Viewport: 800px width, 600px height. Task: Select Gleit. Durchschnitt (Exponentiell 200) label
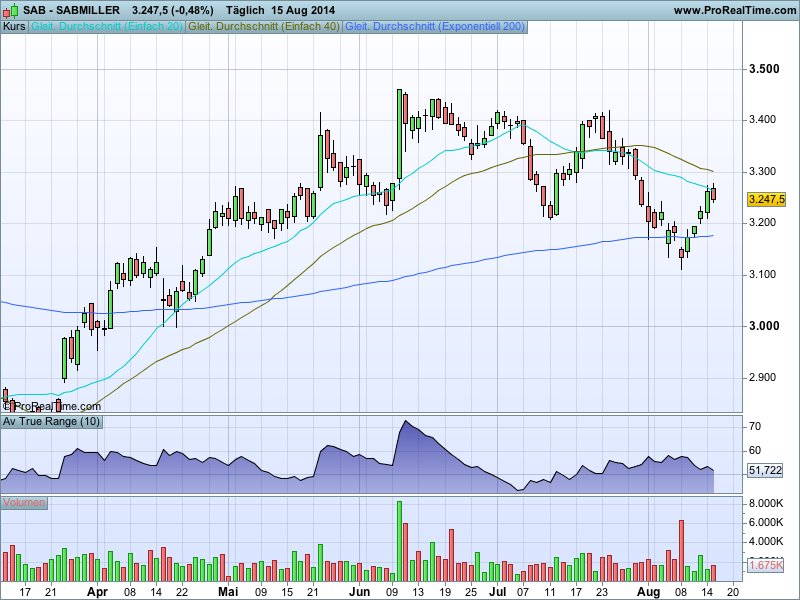click(435, 27)
